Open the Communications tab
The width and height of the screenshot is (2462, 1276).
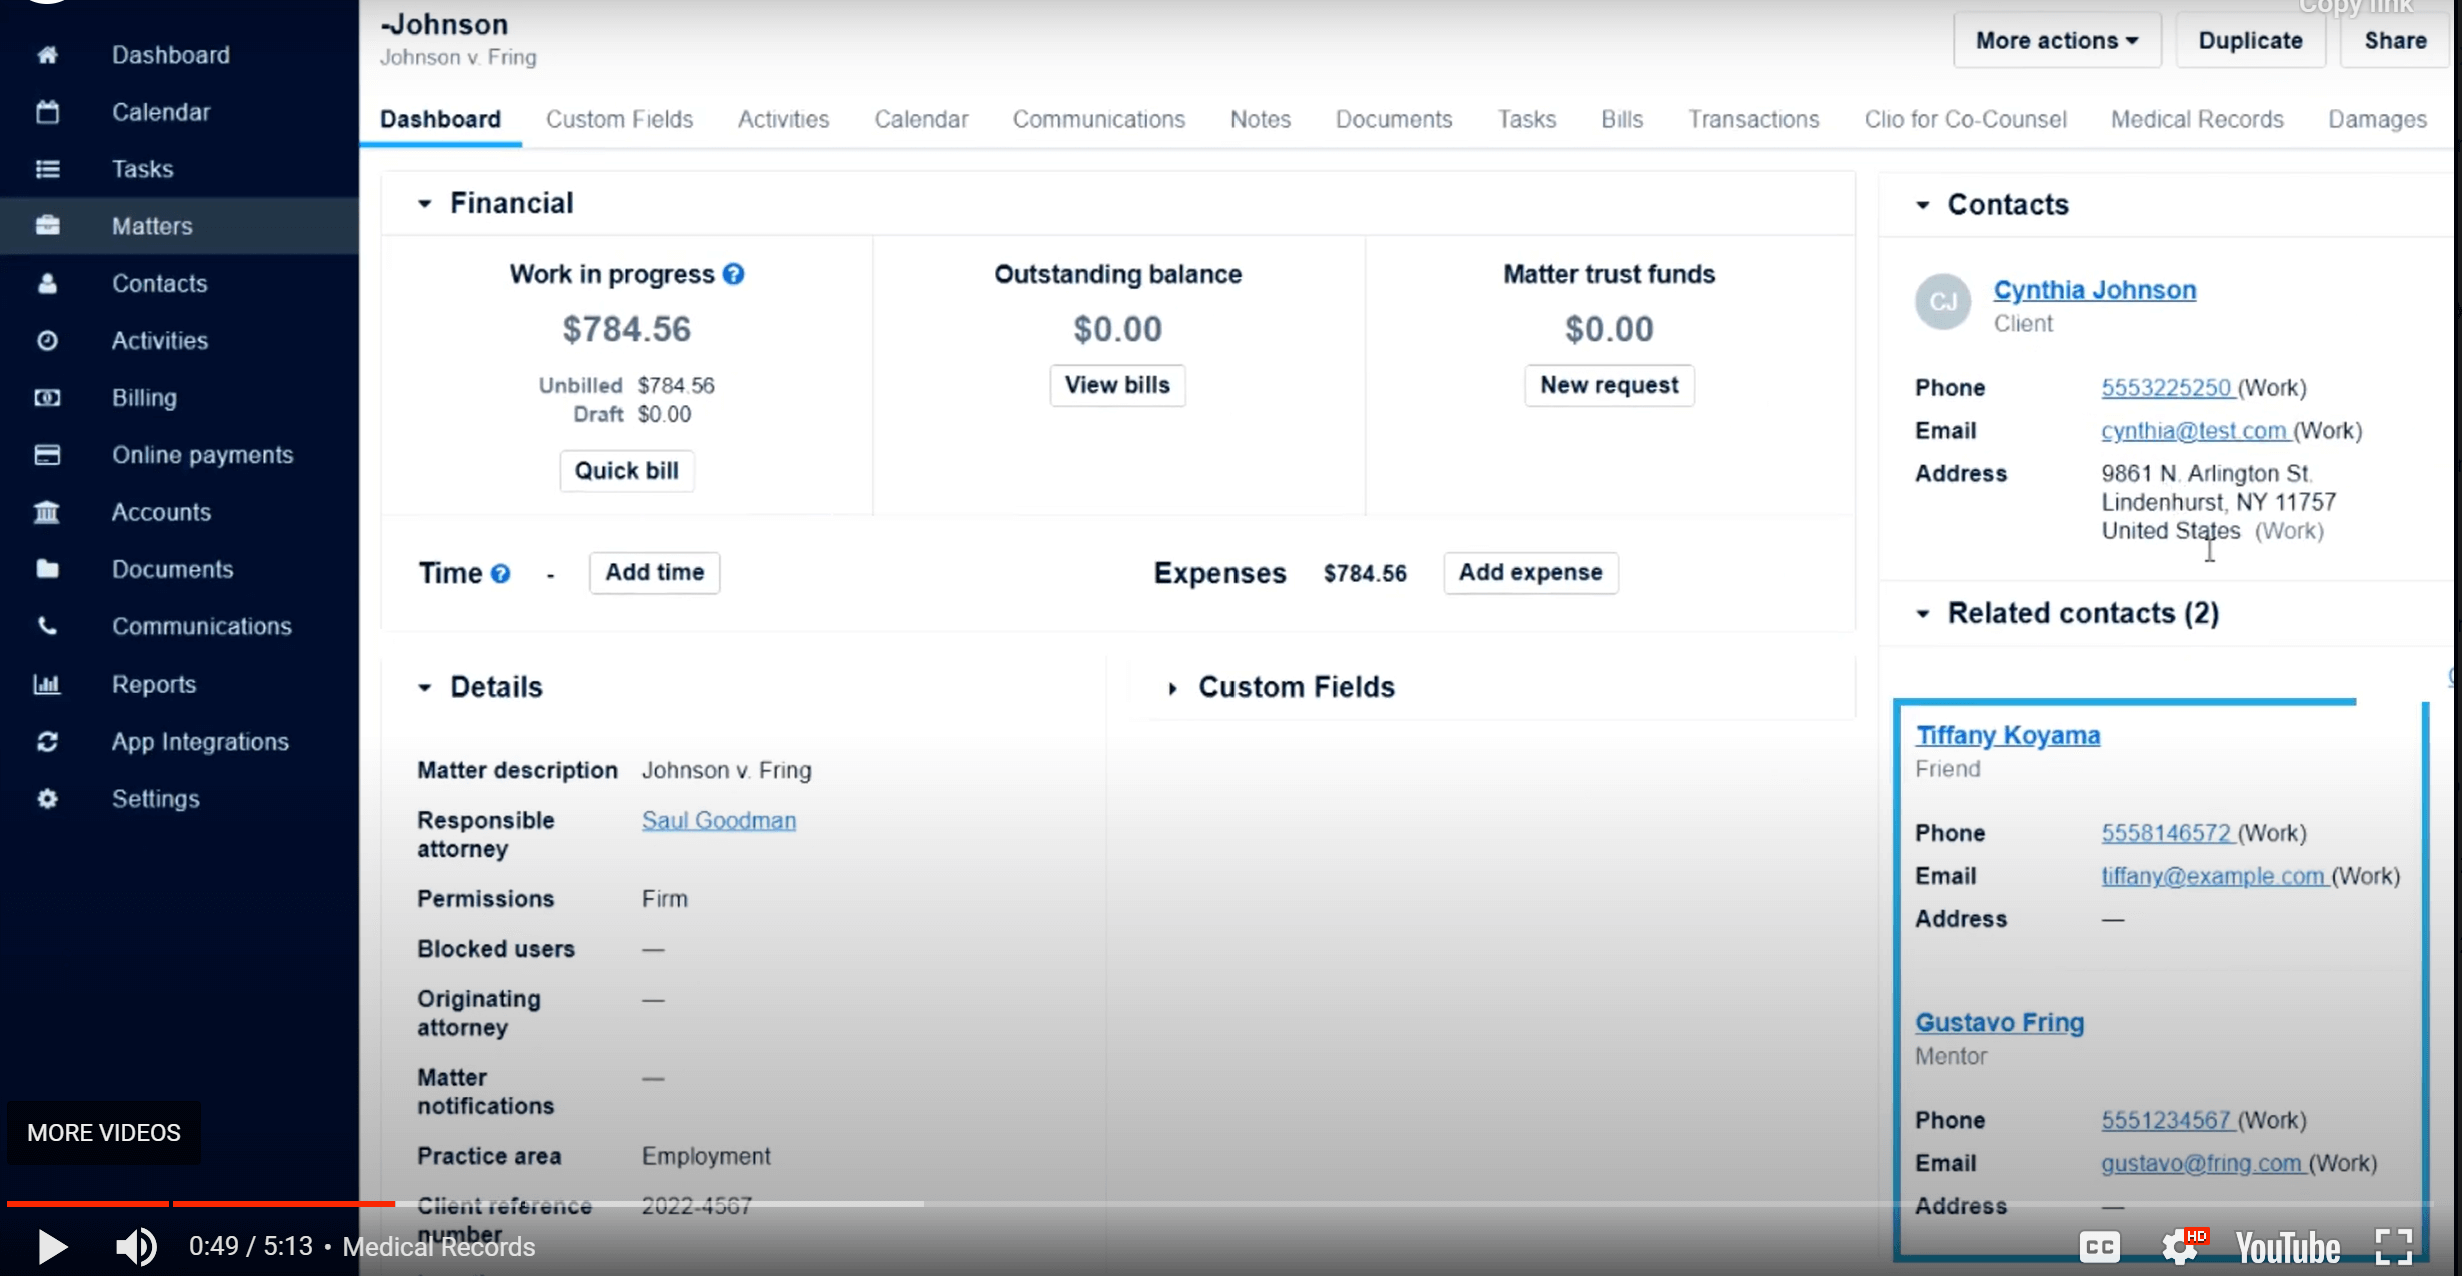click(x=1098, y=119)
